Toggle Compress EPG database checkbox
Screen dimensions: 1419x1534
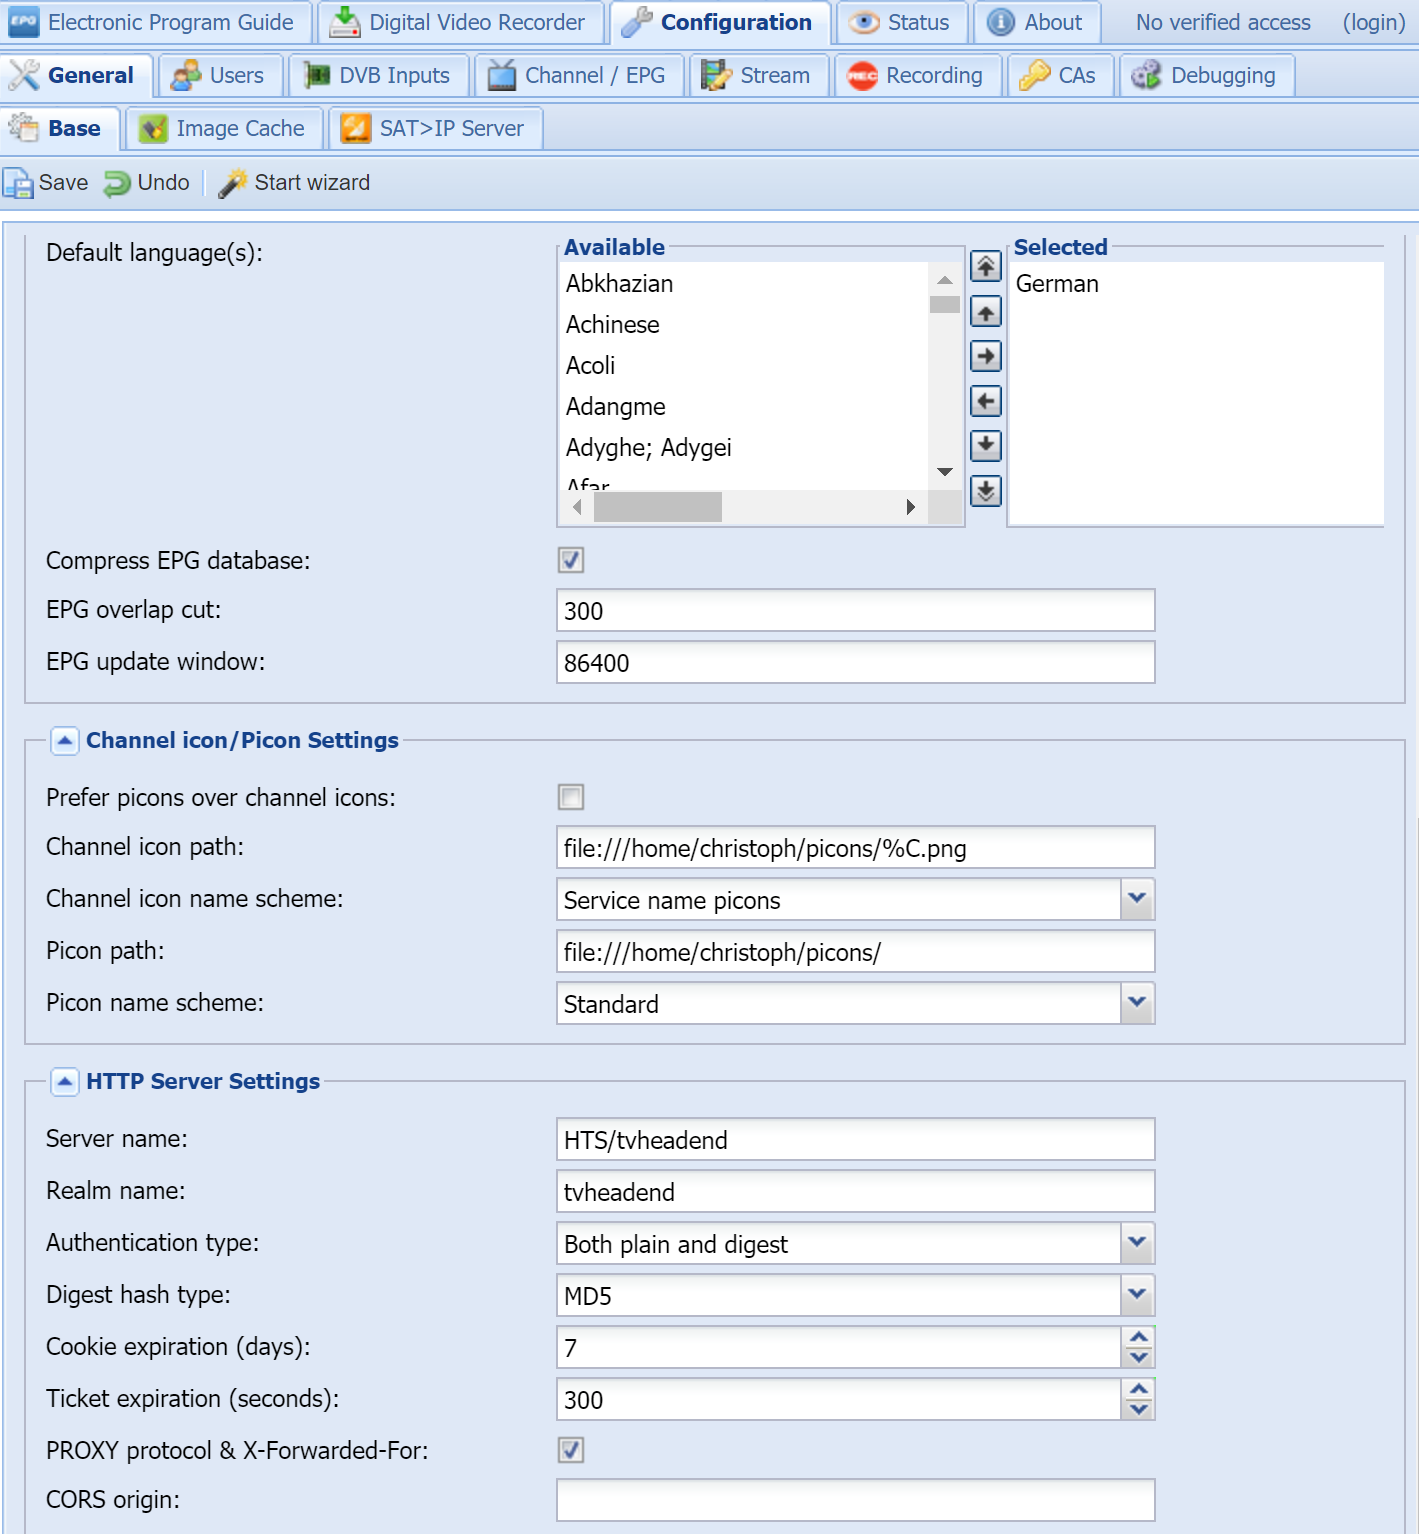(x=571, y=560)
